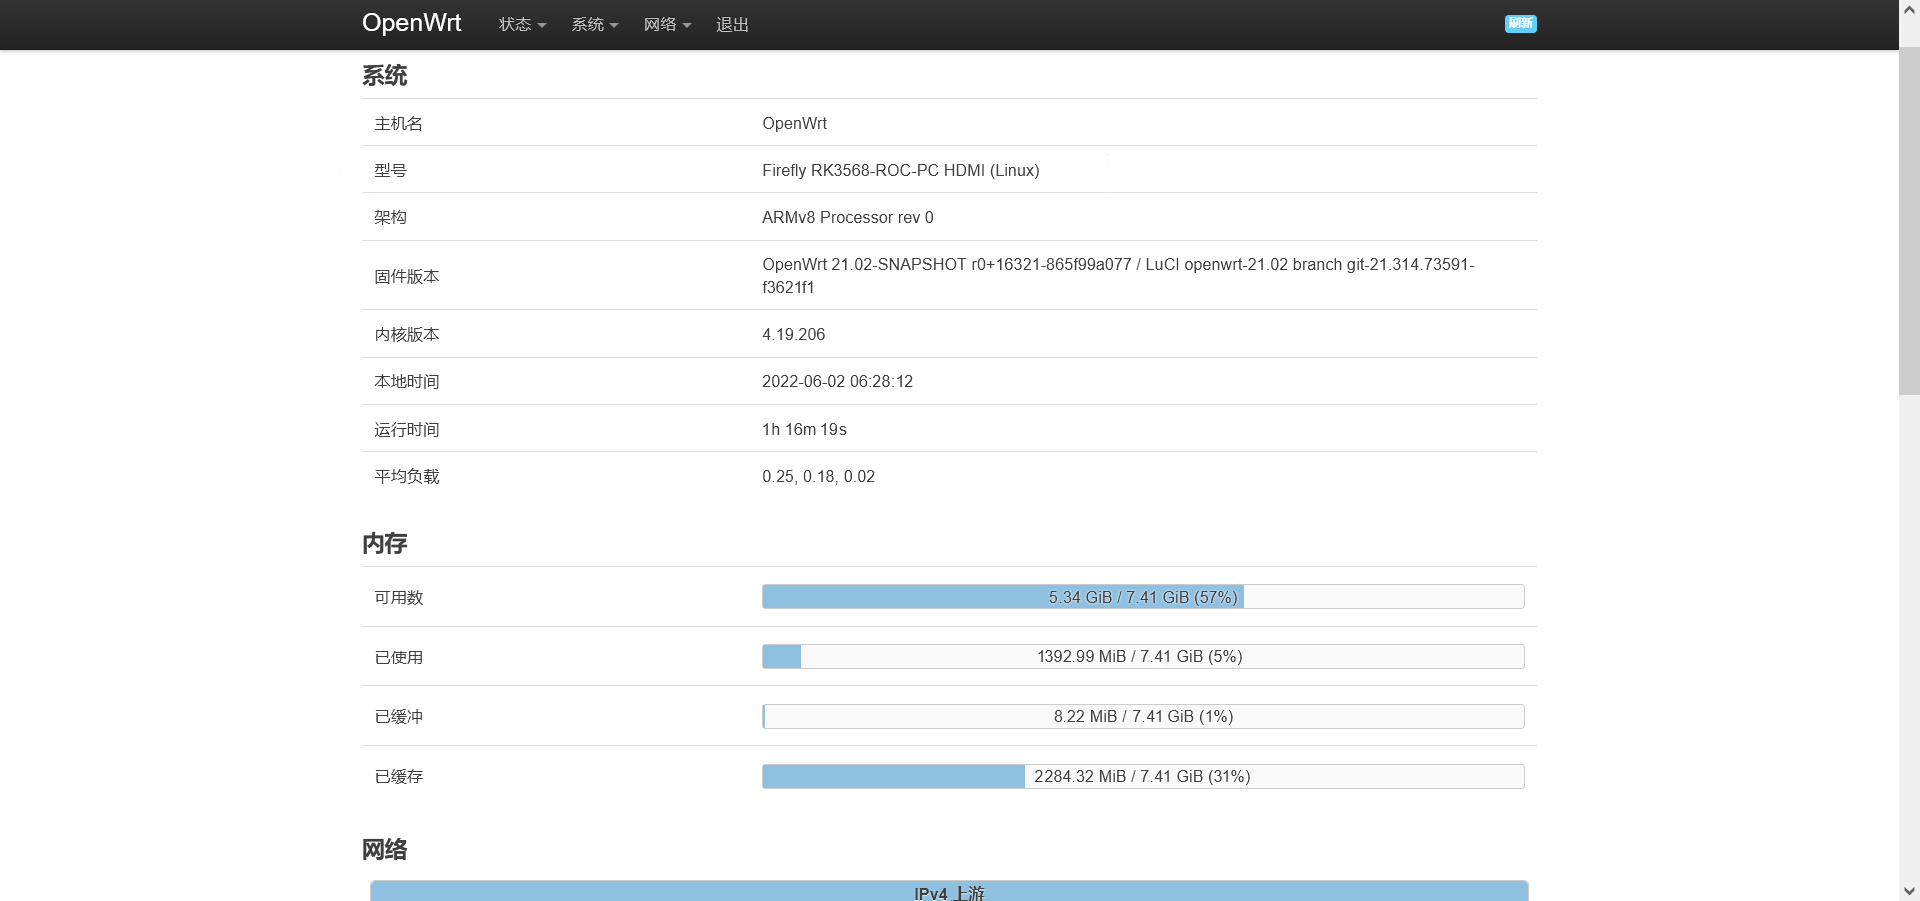Screen dimensions: 1920x901
Task: Select architecture text ARMv8 Processor rev 0
Action: [847, 217]
